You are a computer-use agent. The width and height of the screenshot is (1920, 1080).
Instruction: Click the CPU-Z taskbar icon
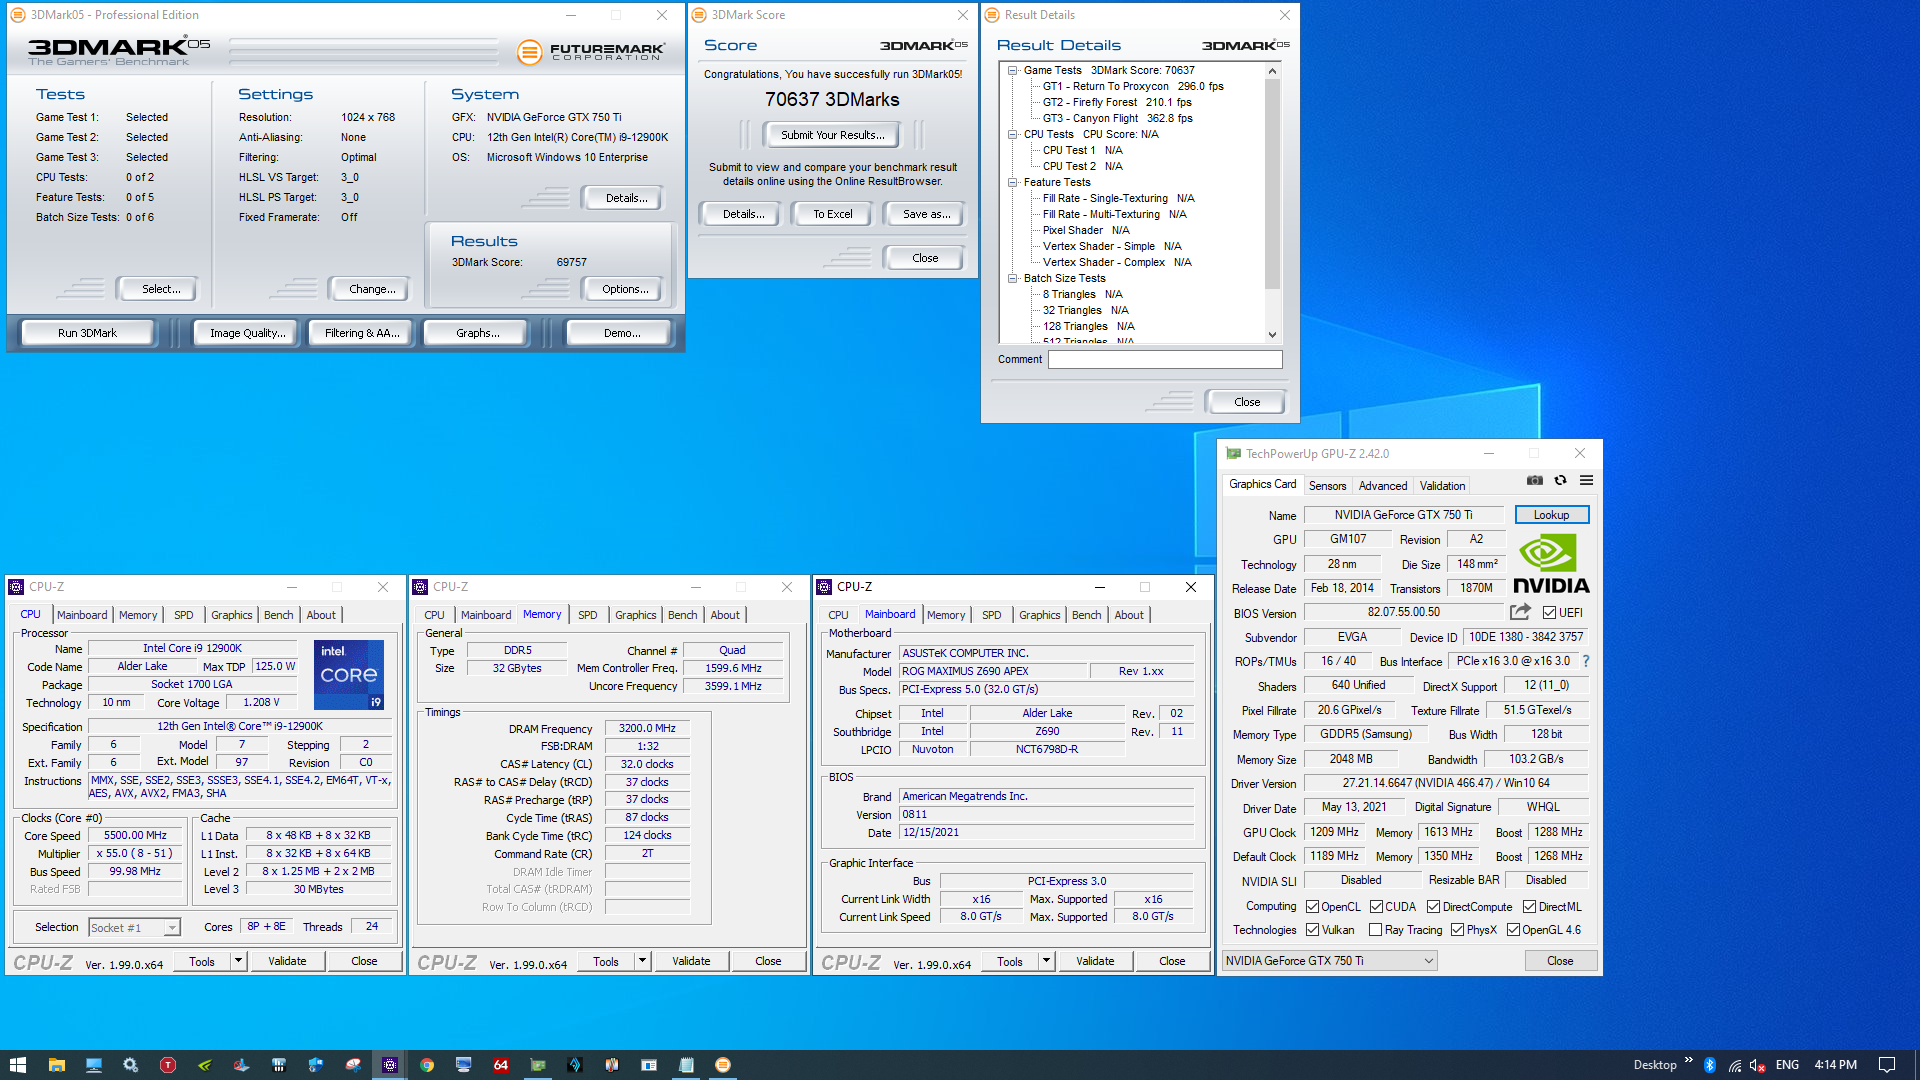click(390, 1065)
